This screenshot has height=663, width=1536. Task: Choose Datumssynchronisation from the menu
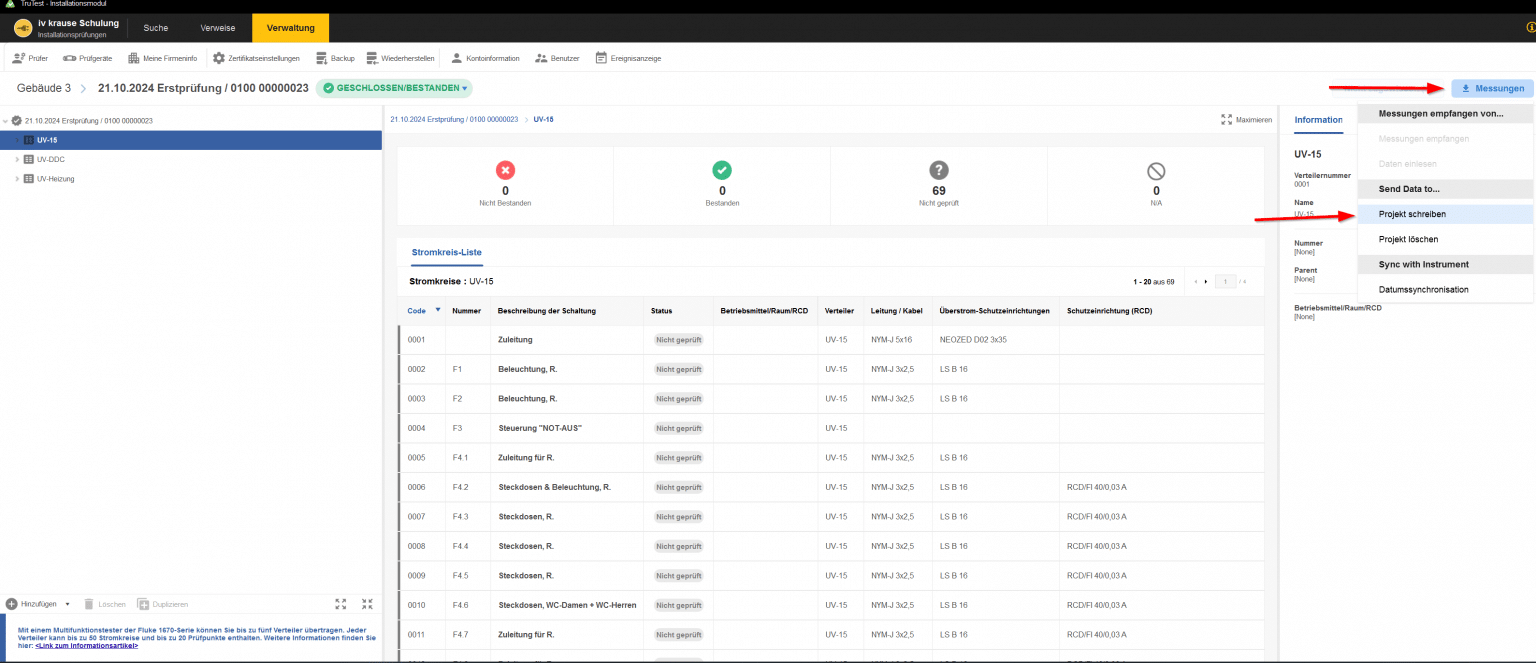pyautogui.click(x=1423, y=290)
